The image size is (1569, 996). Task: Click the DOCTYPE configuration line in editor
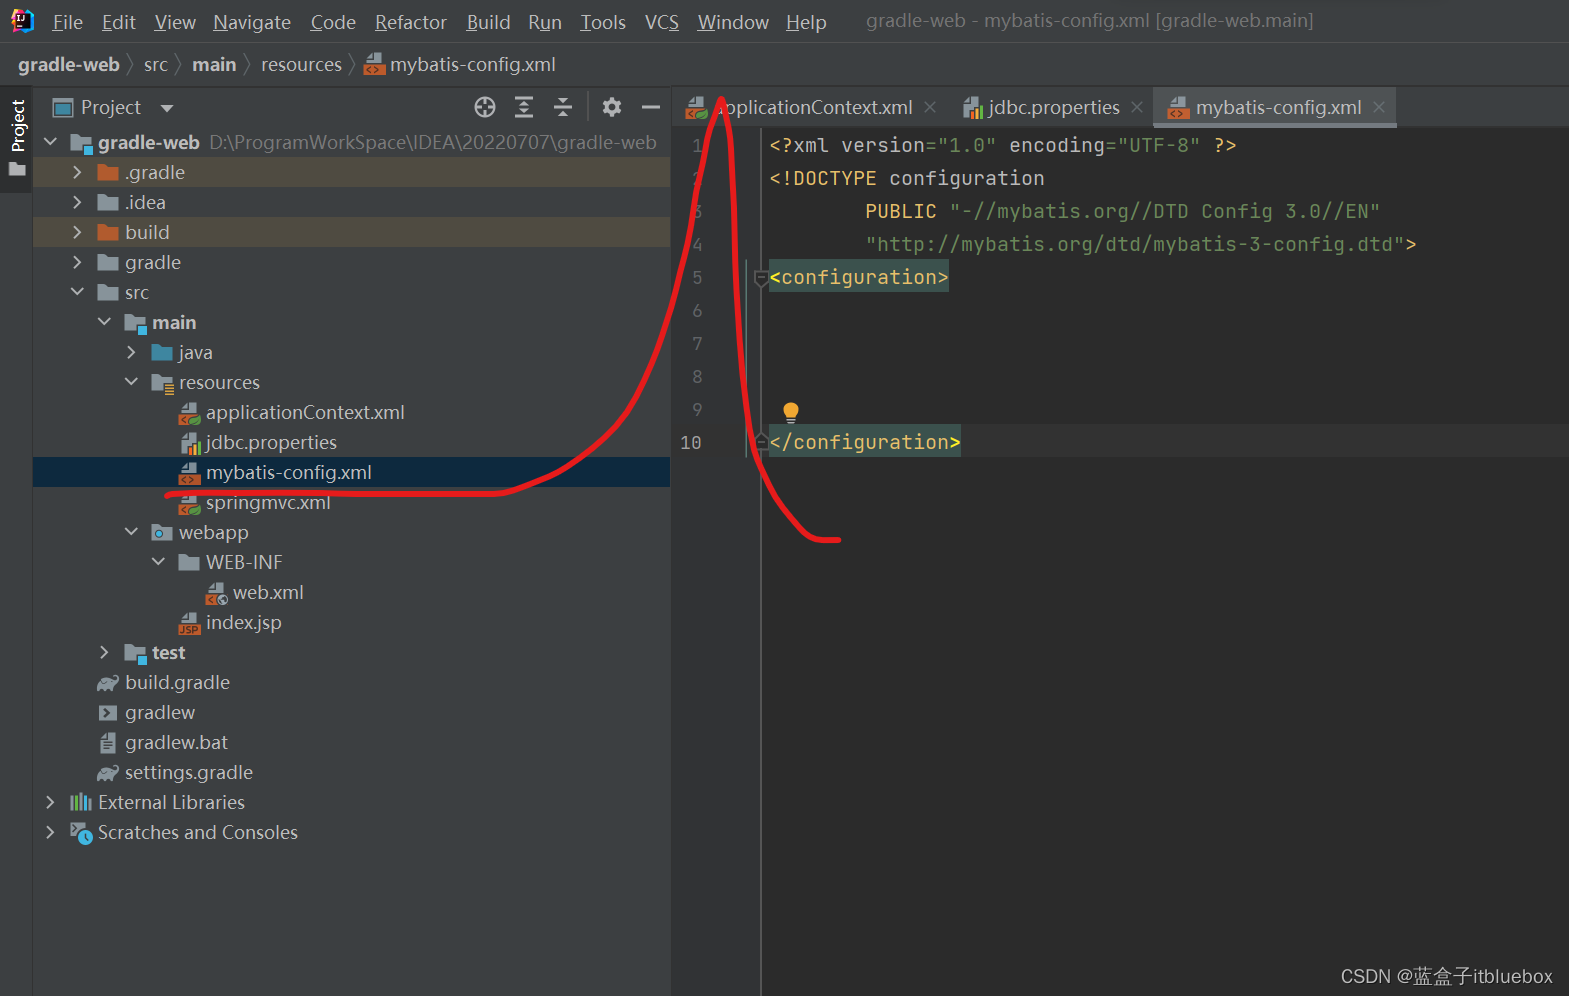click(x=906, y=178)
